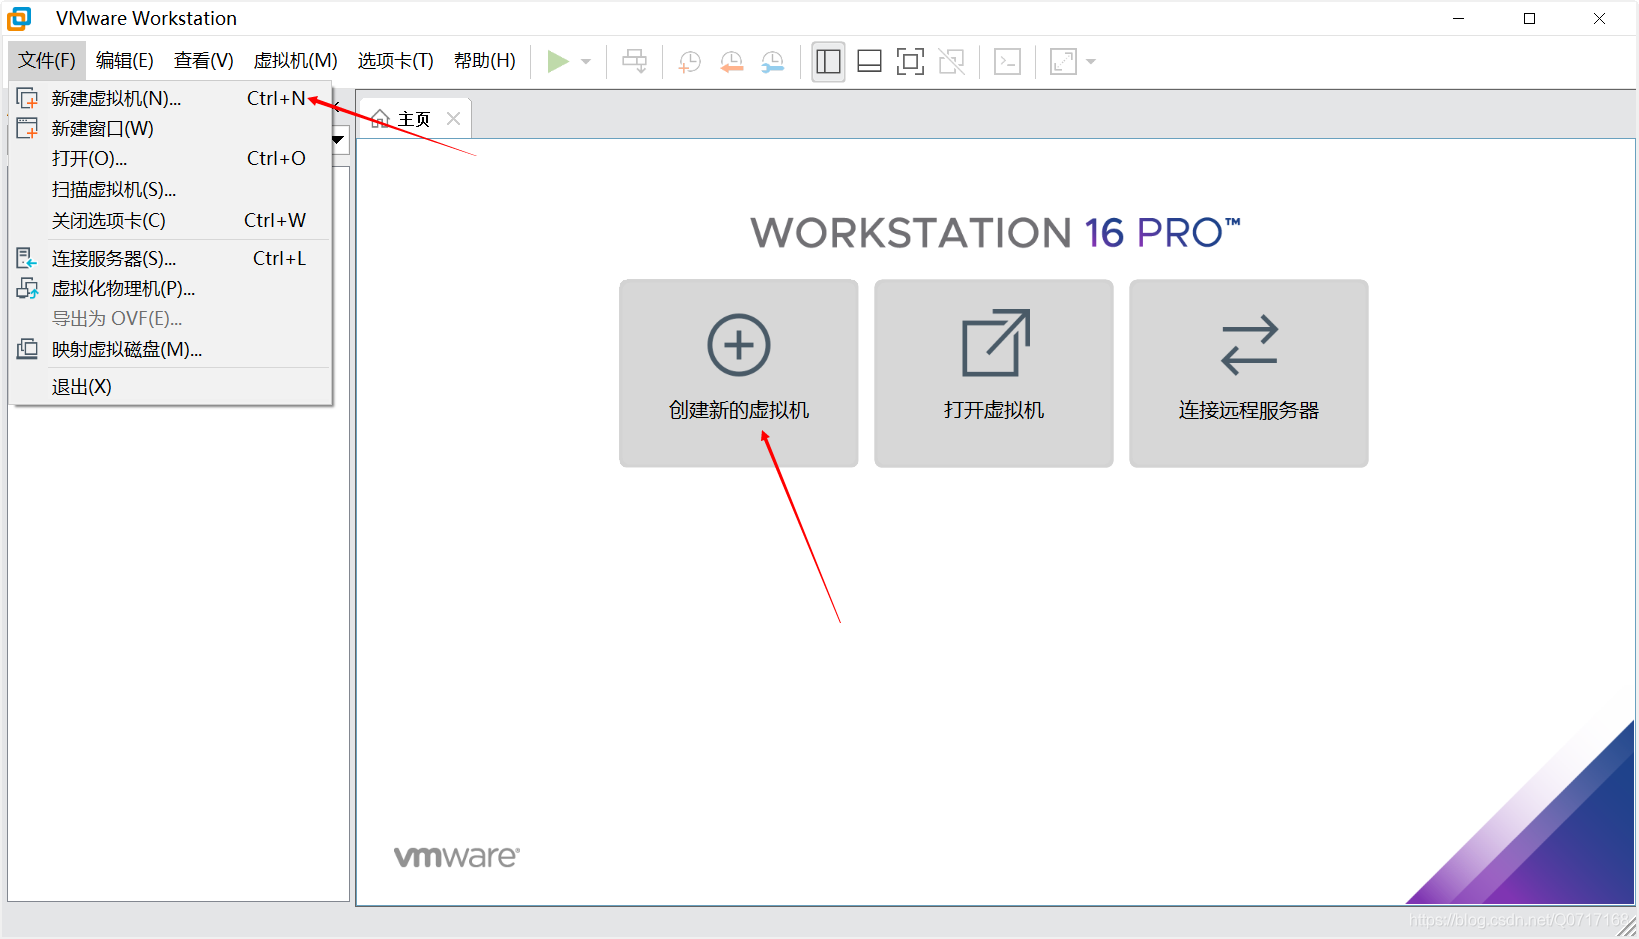Click the virtualize physical machine menu icon
The height and width of the screenshot is (939, 1639).
pyautogui.click(x=27, y=288)
